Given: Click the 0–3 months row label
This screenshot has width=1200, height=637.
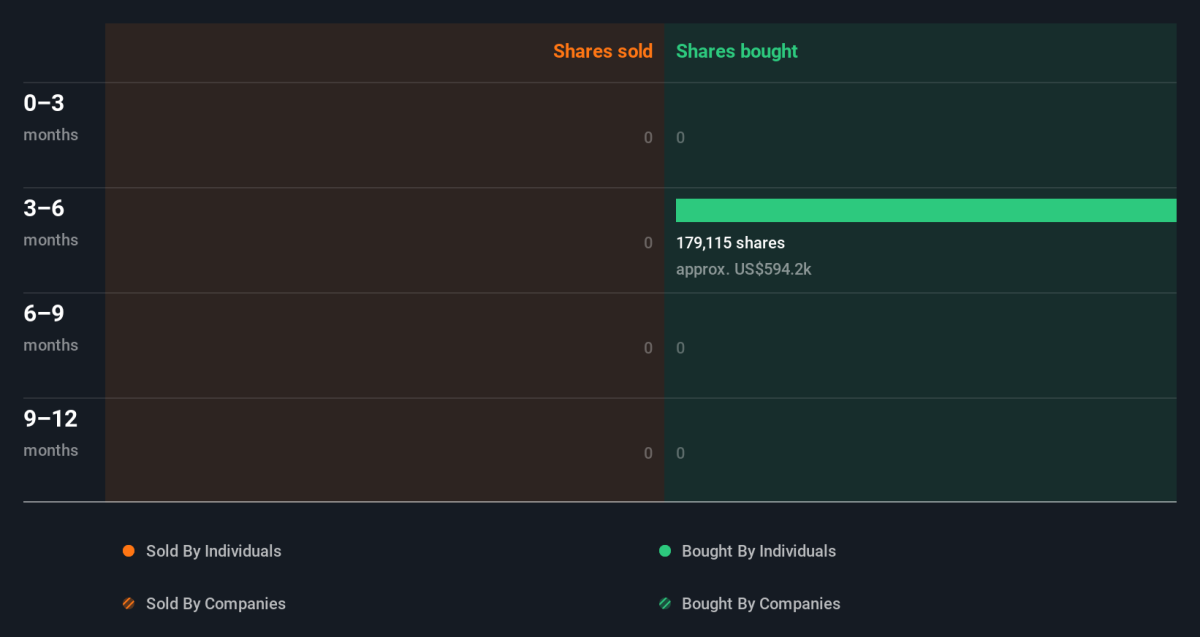Looking at the screenshot, I should pyautogui.click(x=51, y=117).
